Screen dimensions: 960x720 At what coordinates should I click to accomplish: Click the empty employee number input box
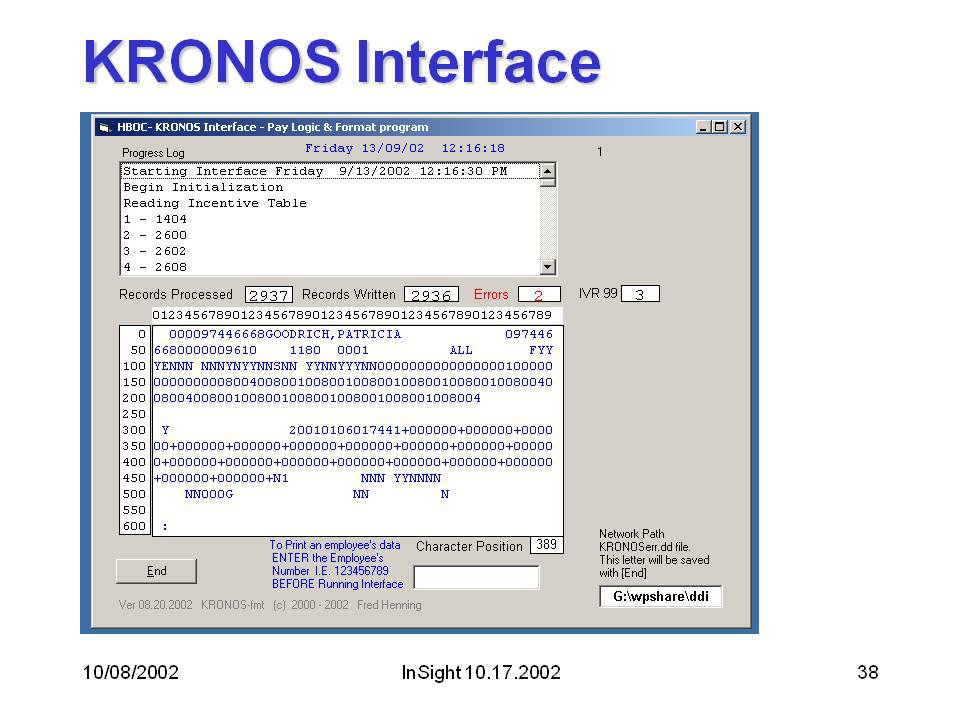(476, 577)
